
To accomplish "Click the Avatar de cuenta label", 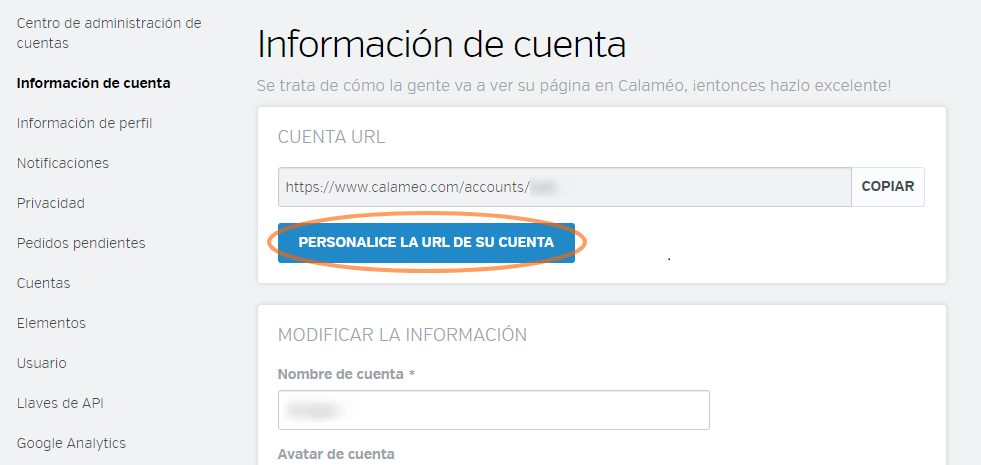I will tap(336, 454).
